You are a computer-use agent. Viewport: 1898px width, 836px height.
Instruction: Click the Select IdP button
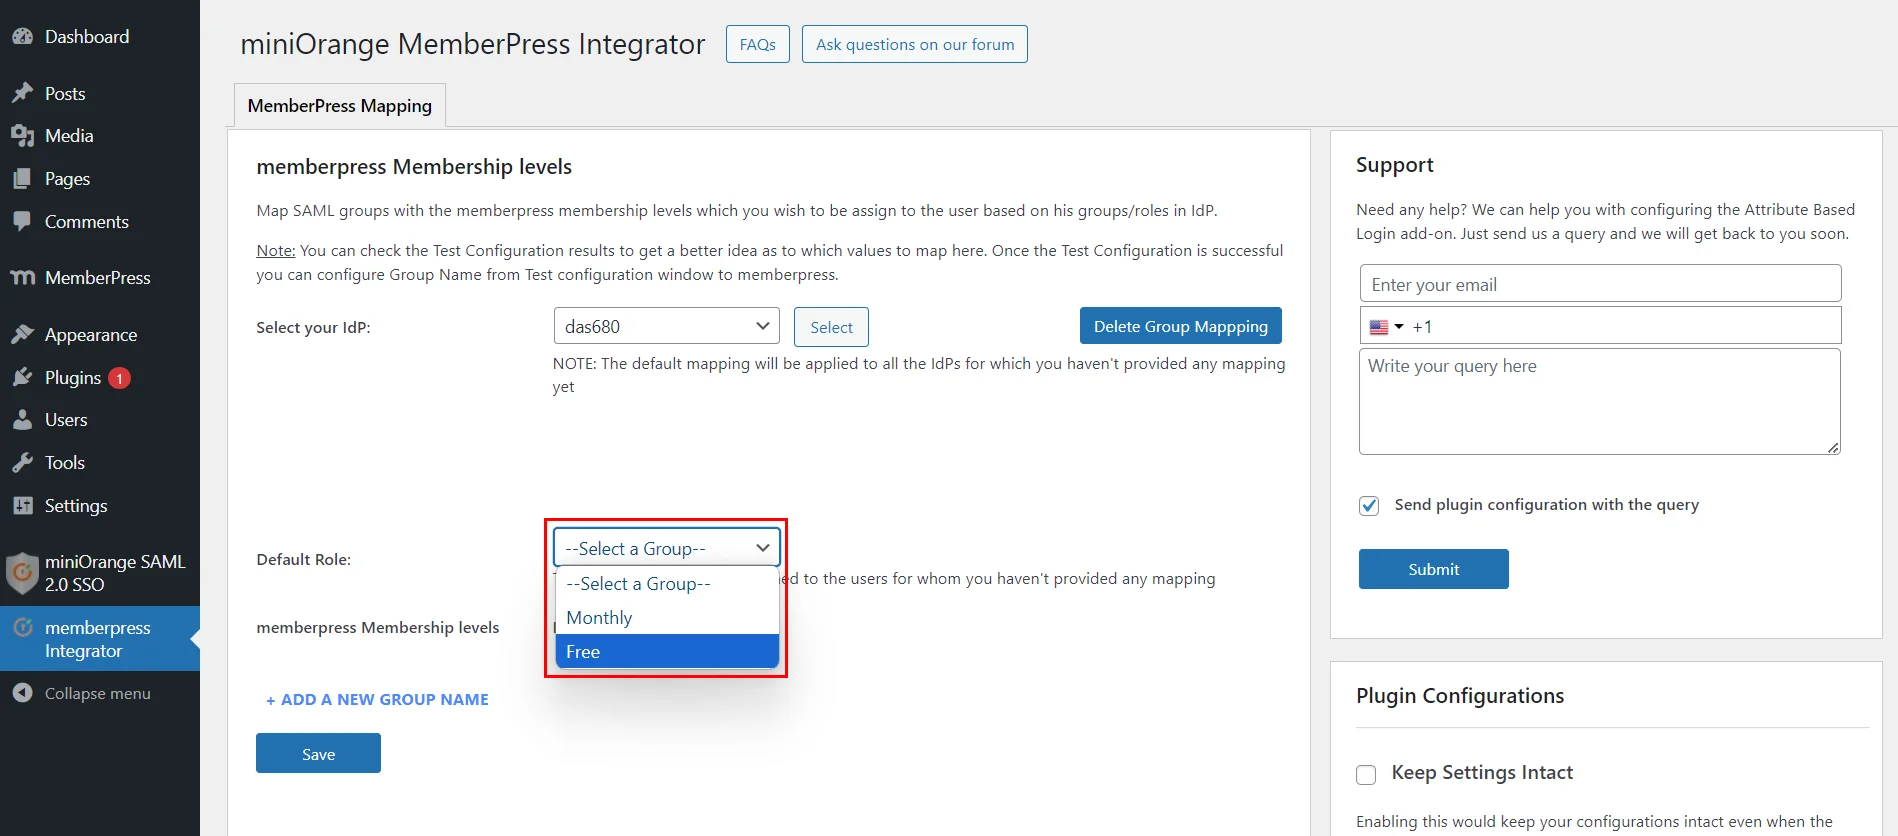(x=831, y=327)
